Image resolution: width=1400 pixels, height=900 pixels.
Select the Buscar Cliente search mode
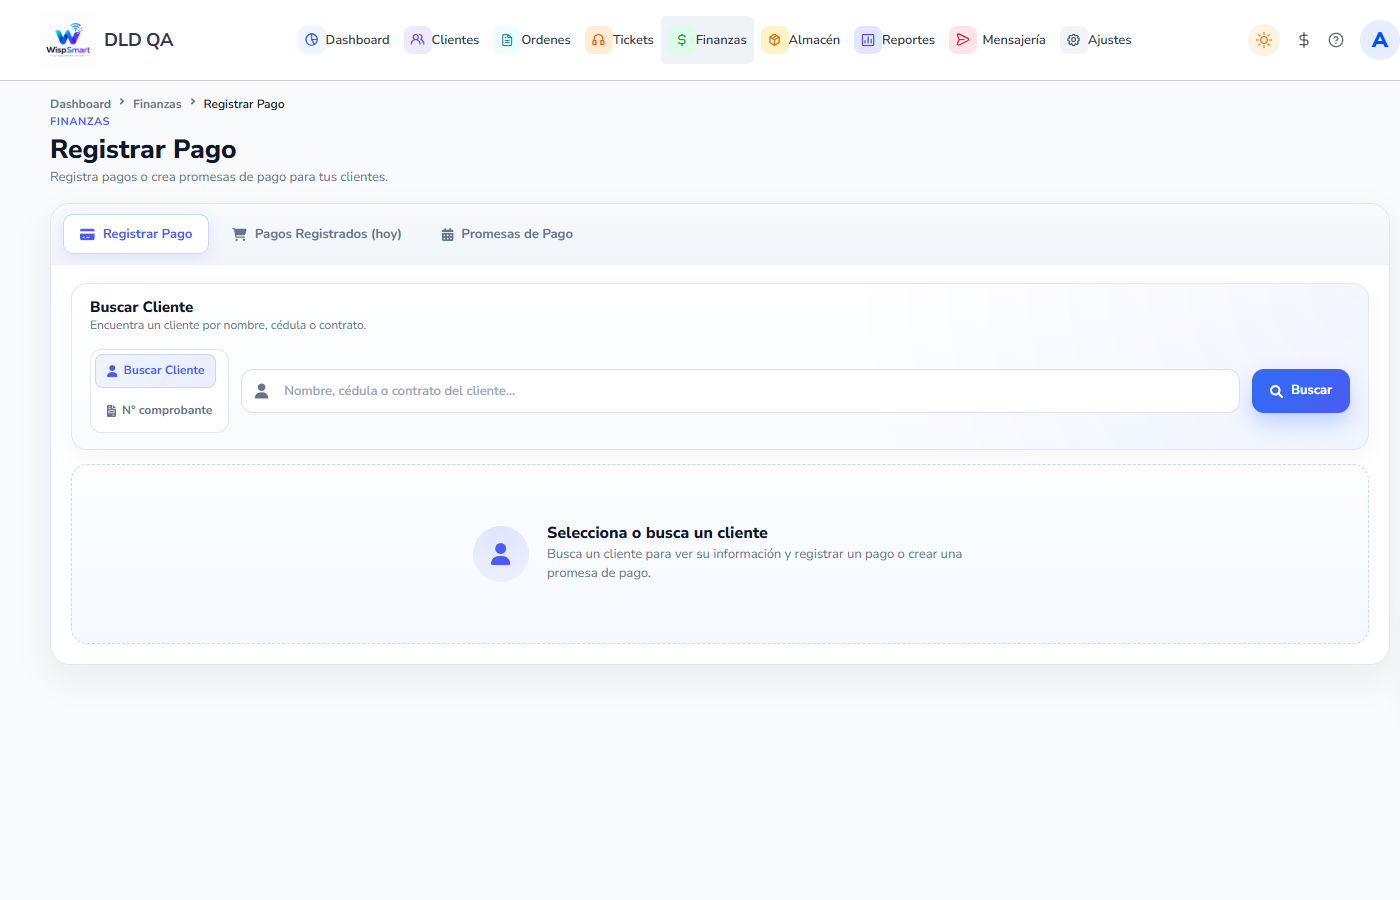[156, 371]
